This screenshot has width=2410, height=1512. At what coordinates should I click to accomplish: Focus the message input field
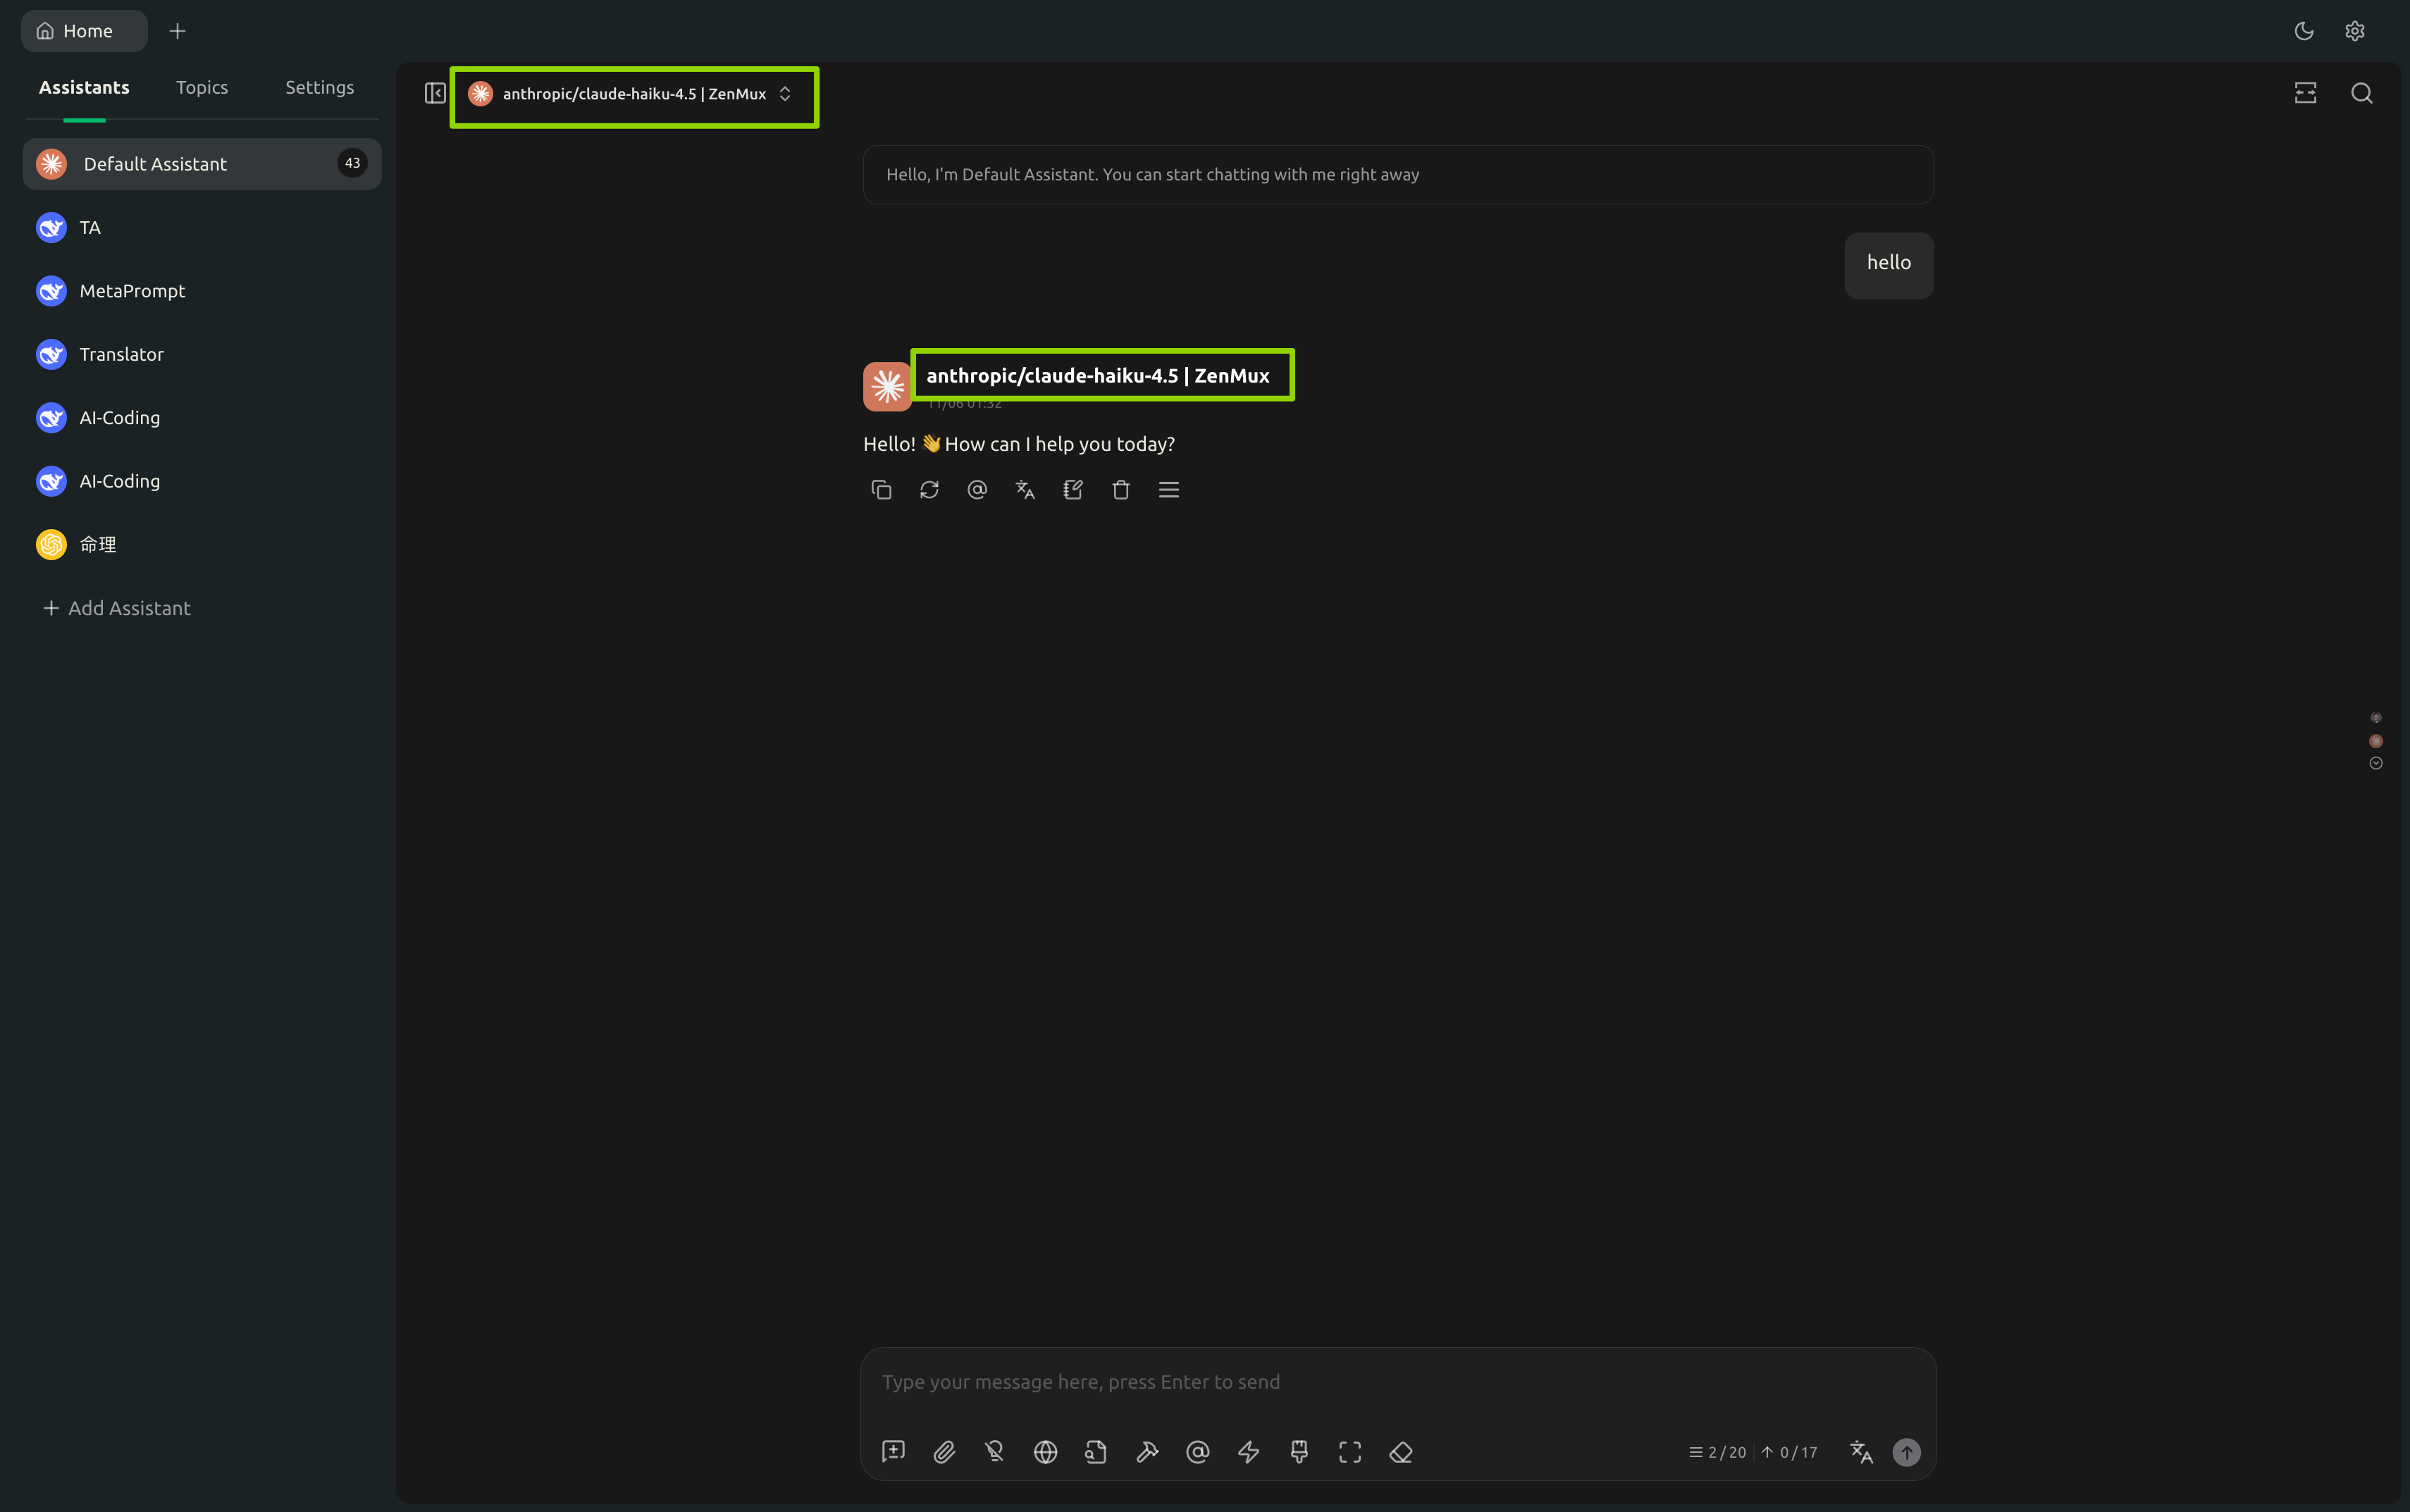pos(1398,1382)
